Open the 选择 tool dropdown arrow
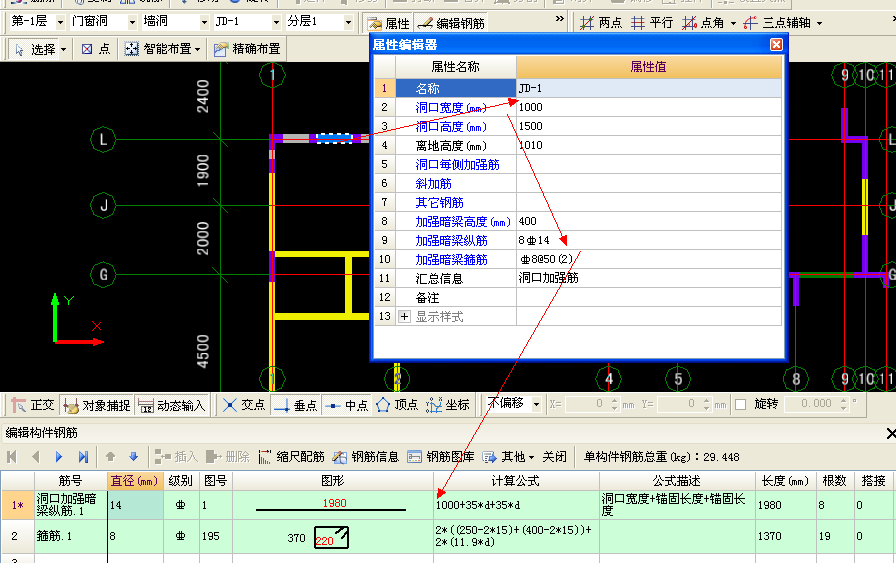 click(x=63, y=50)
